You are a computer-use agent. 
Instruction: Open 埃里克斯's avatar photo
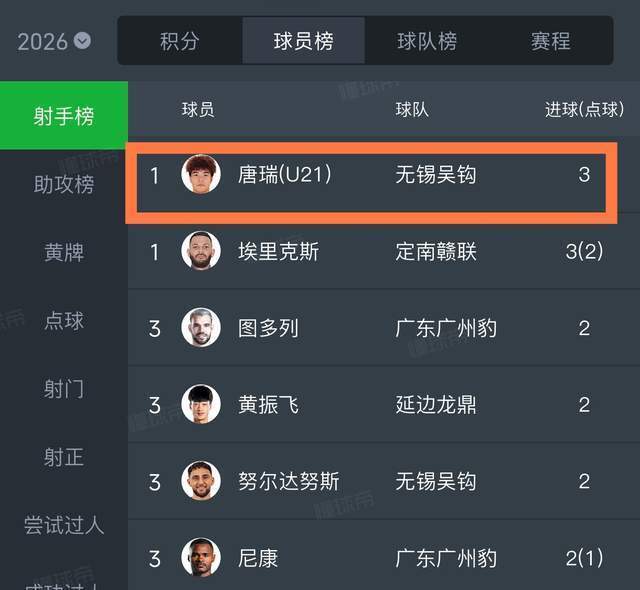coord(201,251)
